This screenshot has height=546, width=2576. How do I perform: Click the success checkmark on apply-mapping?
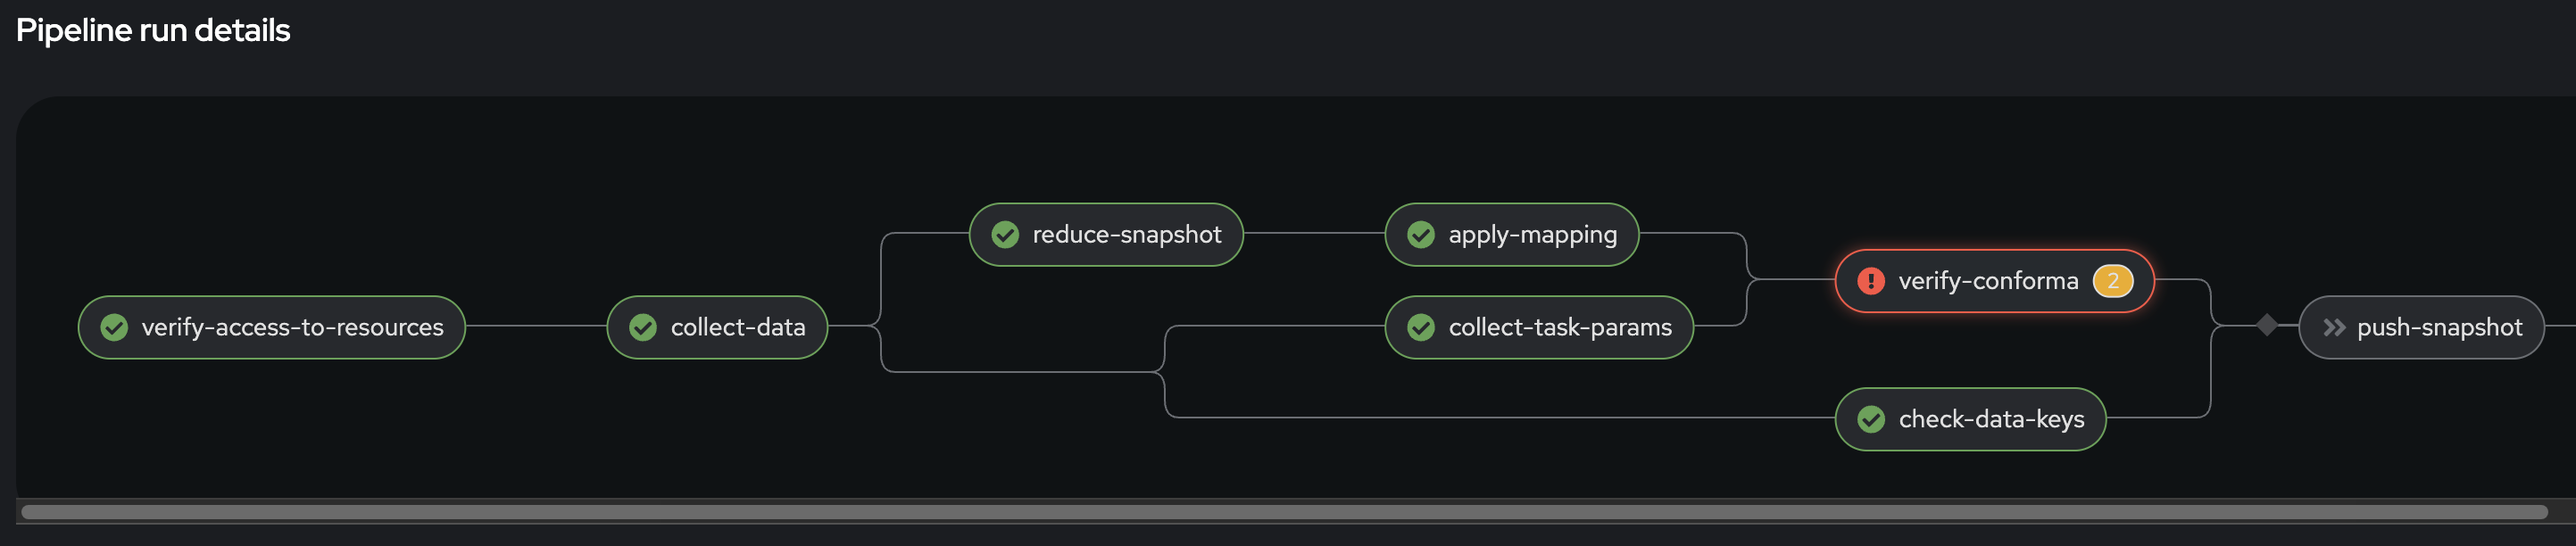[1421, 235]
